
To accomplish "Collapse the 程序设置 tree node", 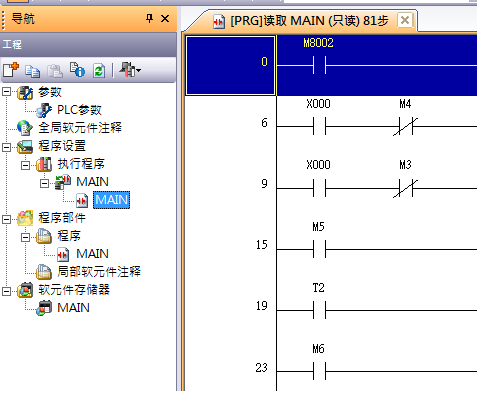I will coord(7,147).
